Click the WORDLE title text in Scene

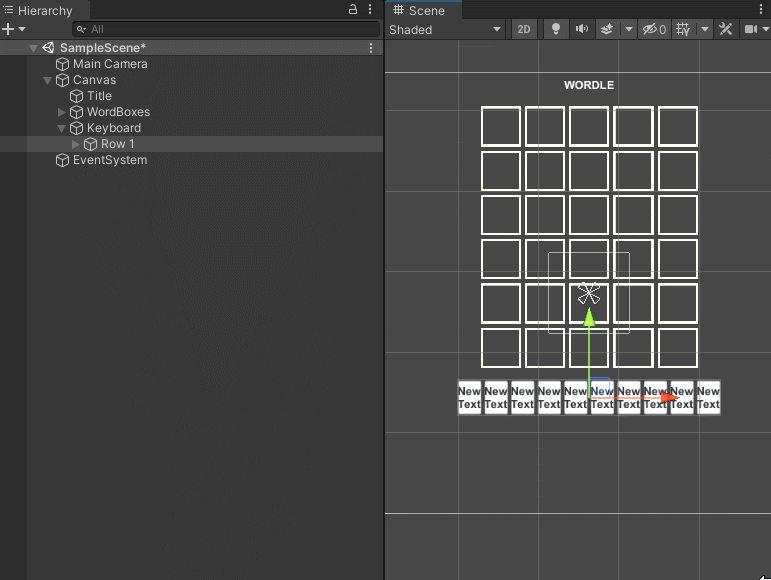coord(589,85)
